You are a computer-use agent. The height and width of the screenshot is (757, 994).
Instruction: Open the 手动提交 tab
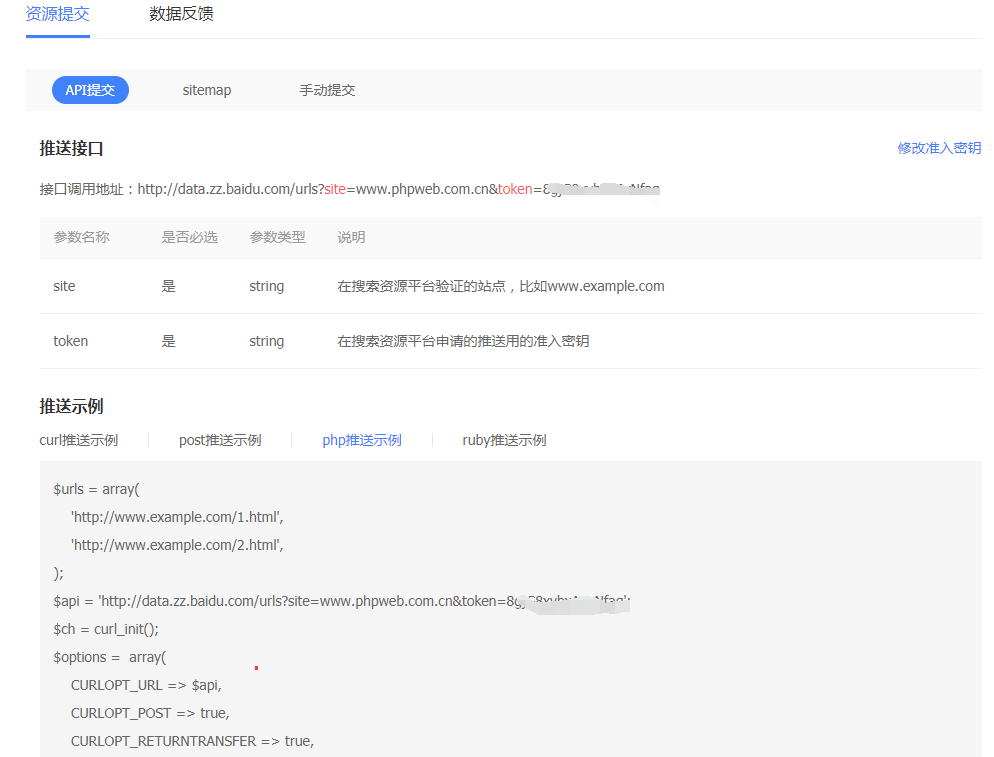[327, 90]
